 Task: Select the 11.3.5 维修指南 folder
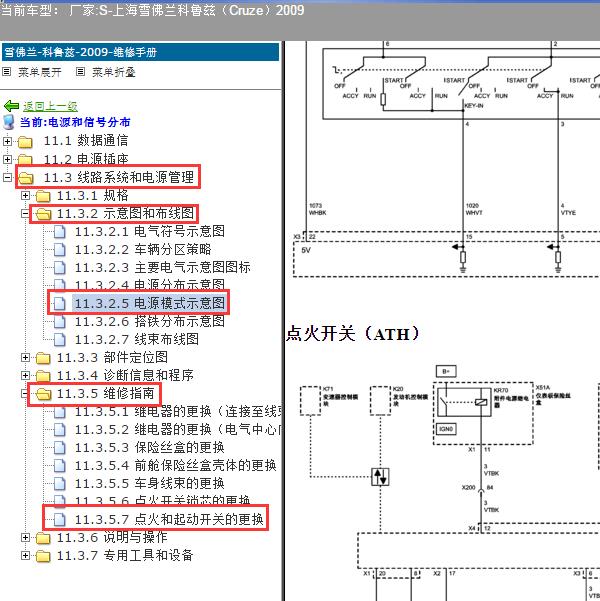coord(106,393)
